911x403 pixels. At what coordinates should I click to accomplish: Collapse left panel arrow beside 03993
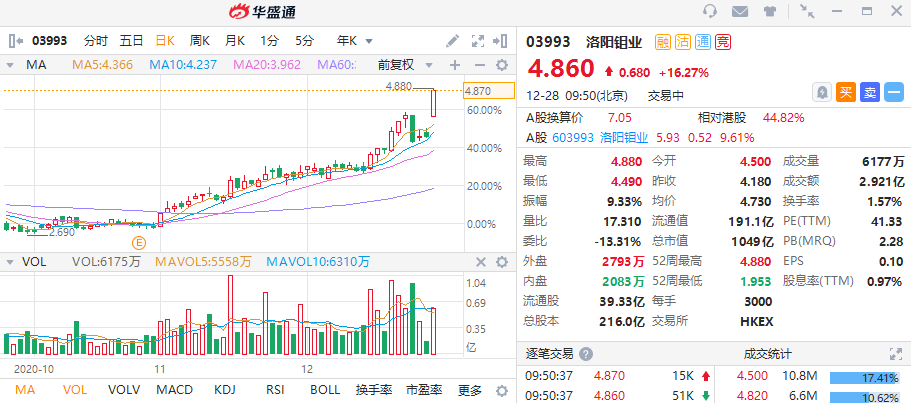click(16, 41)
